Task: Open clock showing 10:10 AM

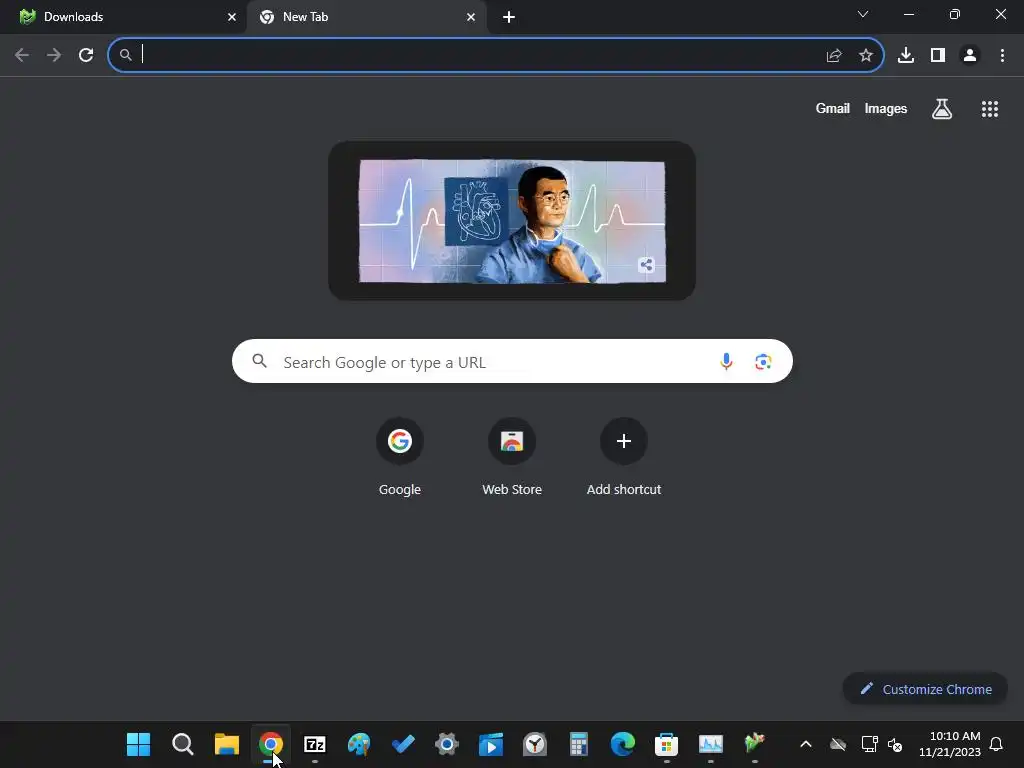Action: [x=950, y=744]
